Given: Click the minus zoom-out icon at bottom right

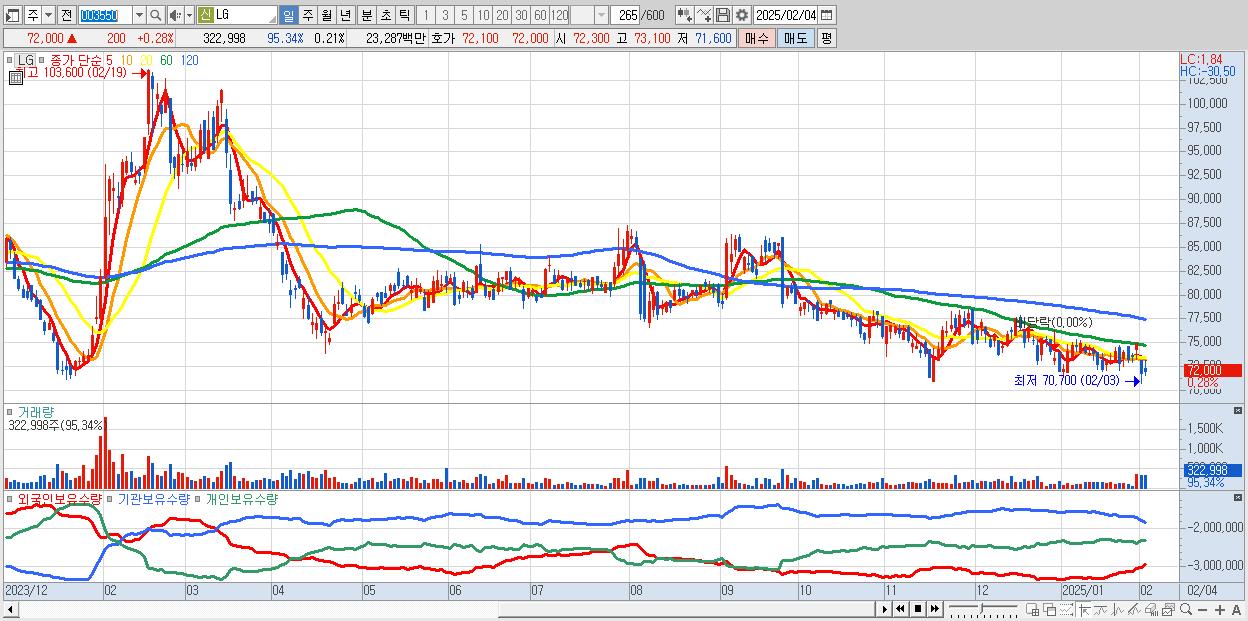Looking at the screenshot, I should [1202, 609].
